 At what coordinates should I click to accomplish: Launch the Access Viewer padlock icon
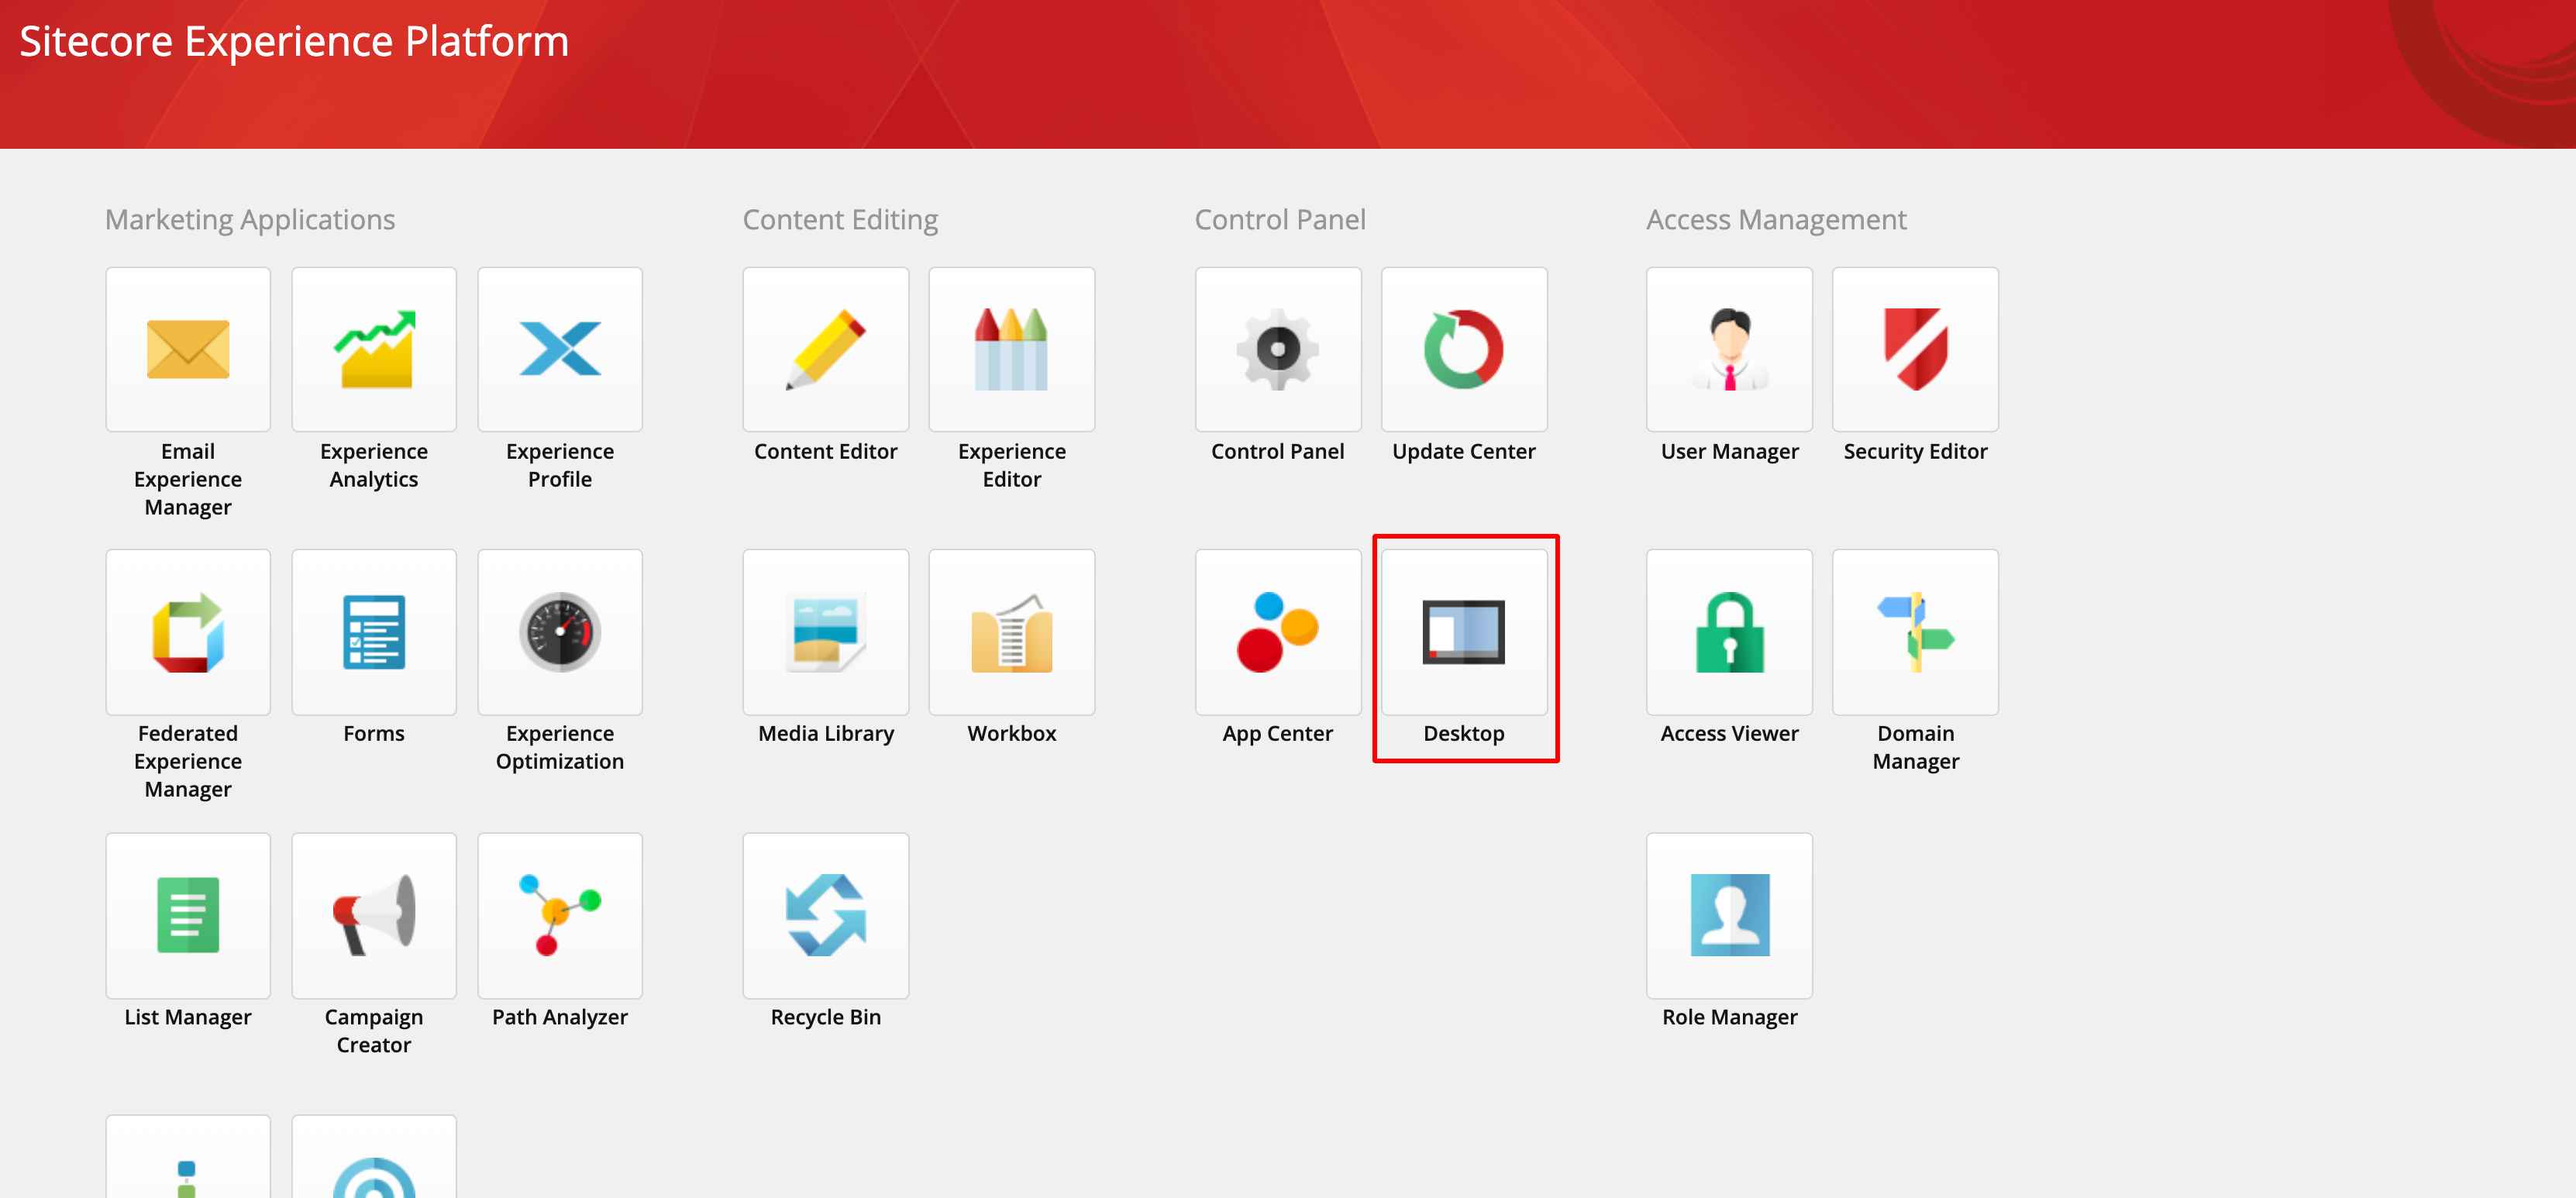(x=1730, y=631)
